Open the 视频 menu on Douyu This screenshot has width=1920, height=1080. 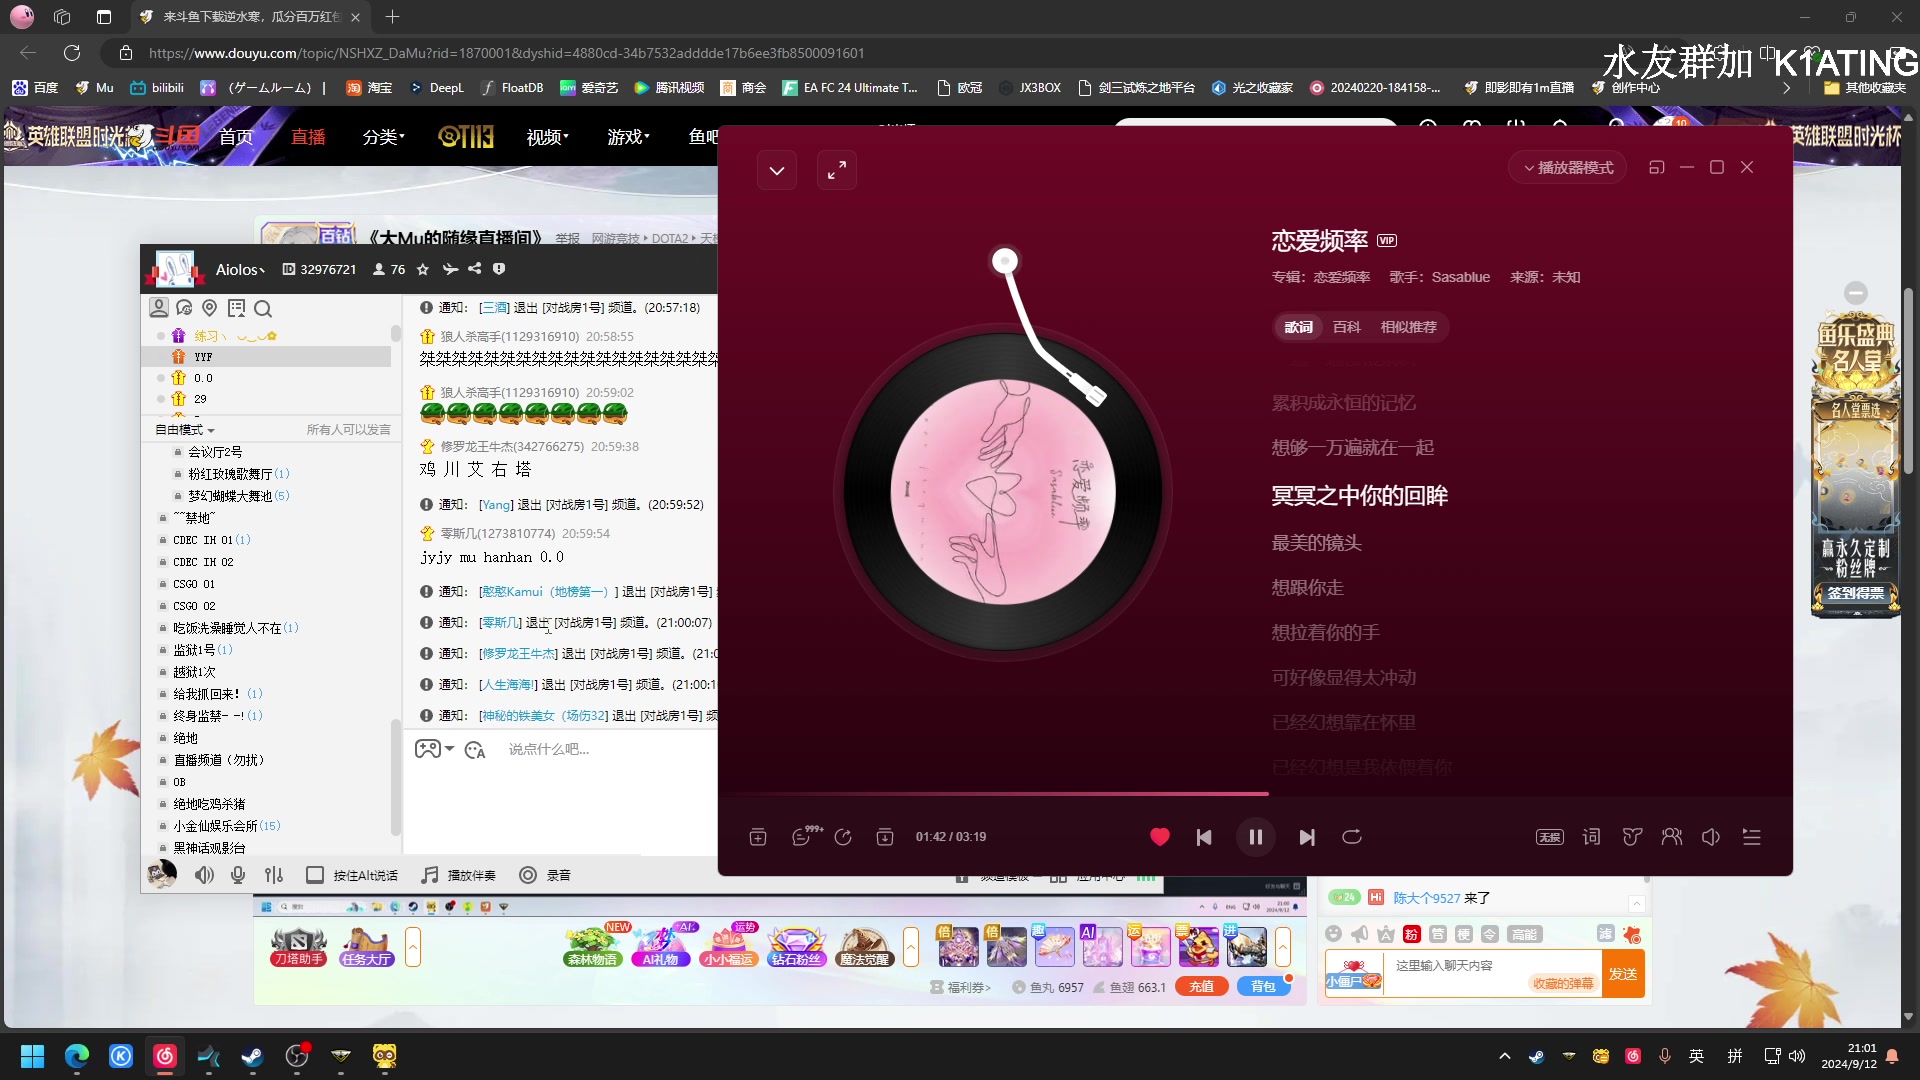[x=548, y=137]
